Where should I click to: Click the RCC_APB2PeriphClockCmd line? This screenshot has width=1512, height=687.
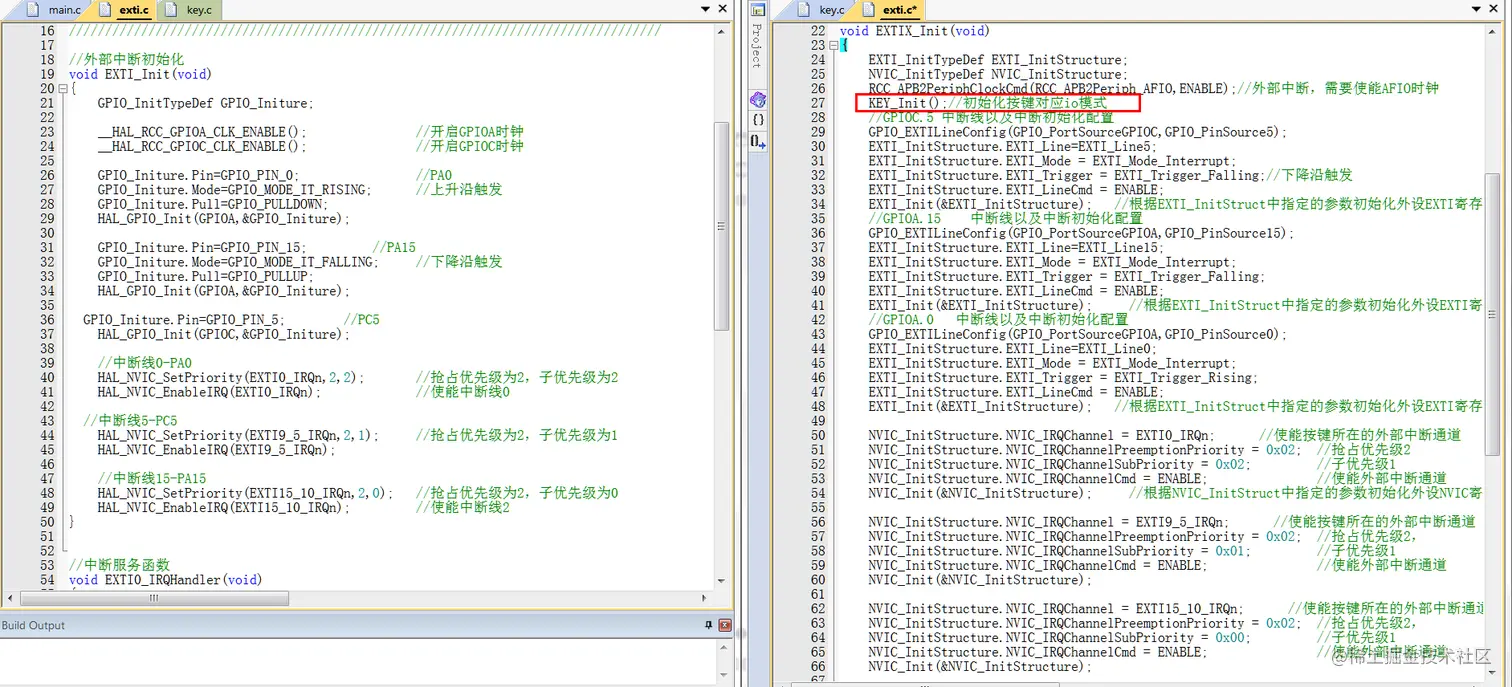[x=1053, y=88]
